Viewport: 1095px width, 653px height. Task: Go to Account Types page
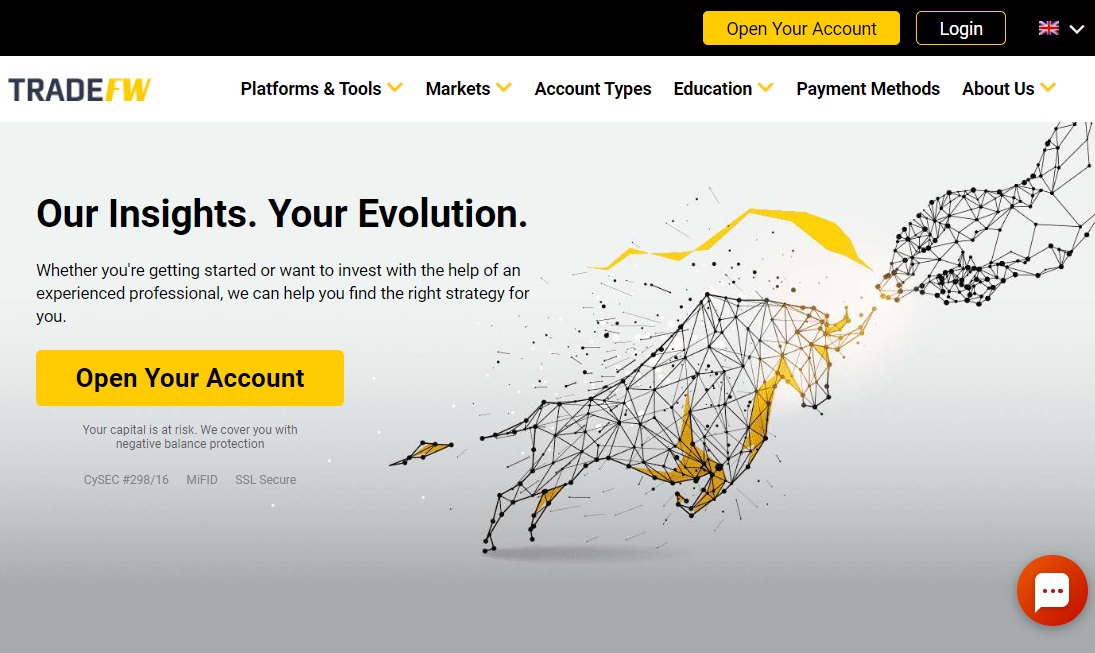593,89
